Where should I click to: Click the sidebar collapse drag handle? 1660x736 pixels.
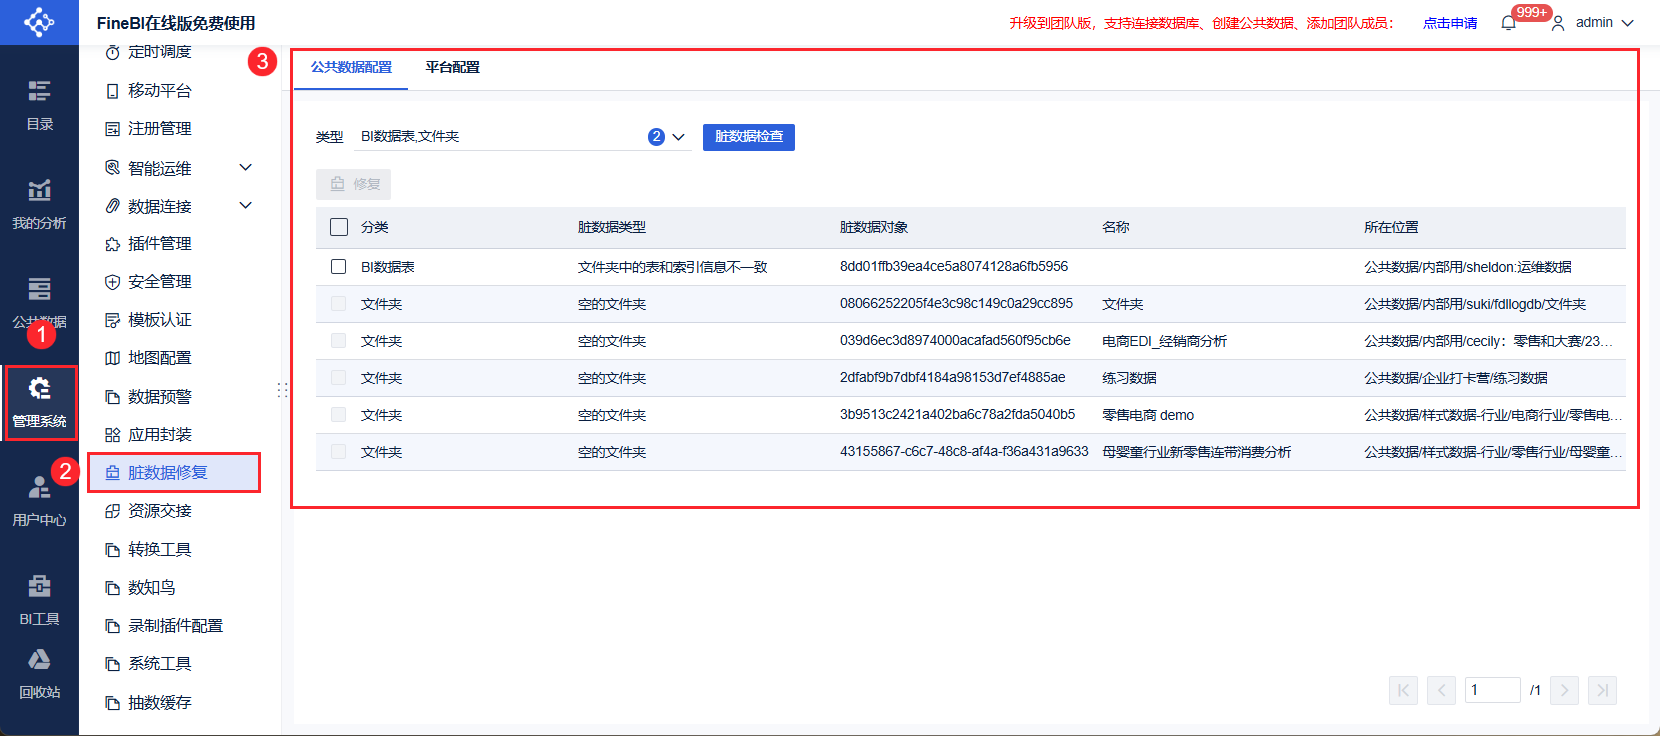point(282,390)
